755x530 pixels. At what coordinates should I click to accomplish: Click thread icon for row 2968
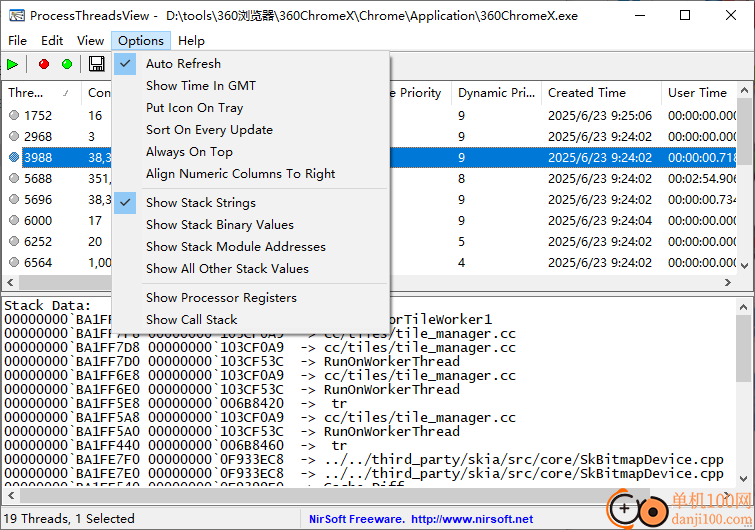pos(14,136)
